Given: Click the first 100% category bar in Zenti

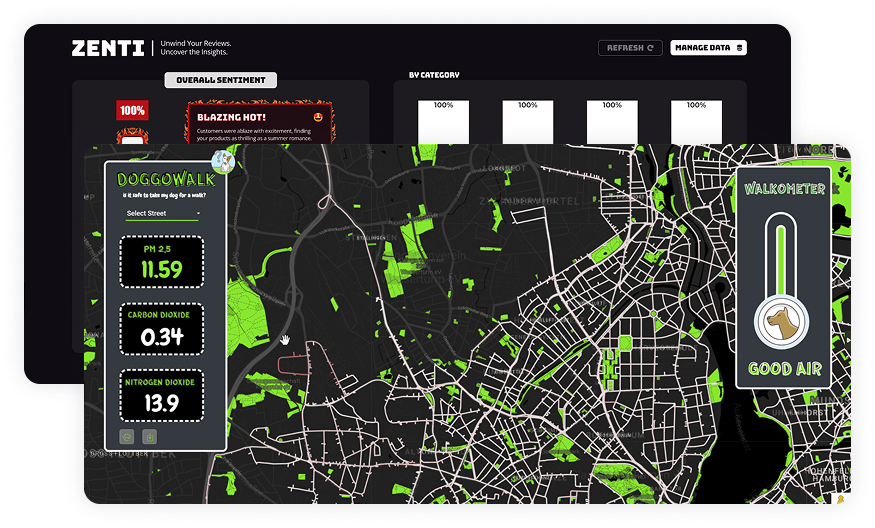Looking at the screenshot, I should click(444, 122).
